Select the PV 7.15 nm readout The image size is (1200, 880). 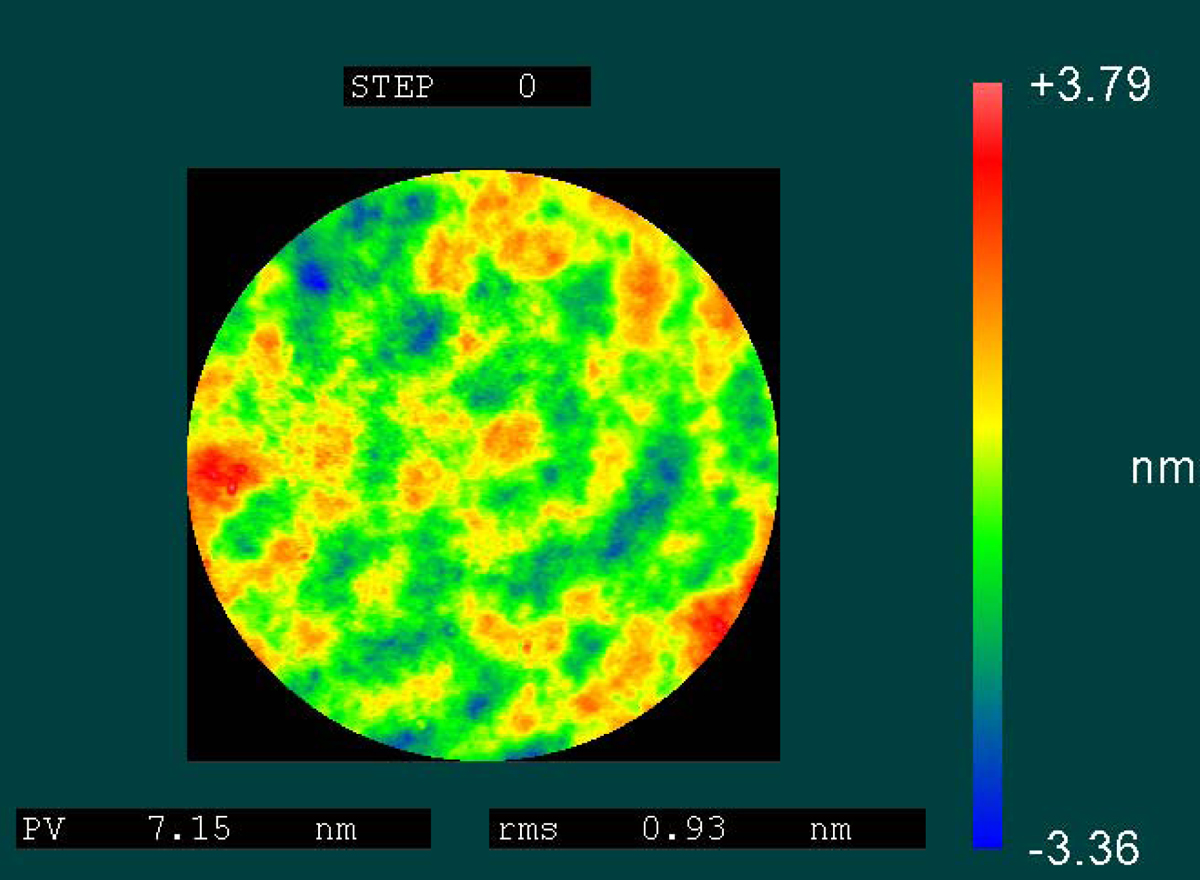coord(223,829)
